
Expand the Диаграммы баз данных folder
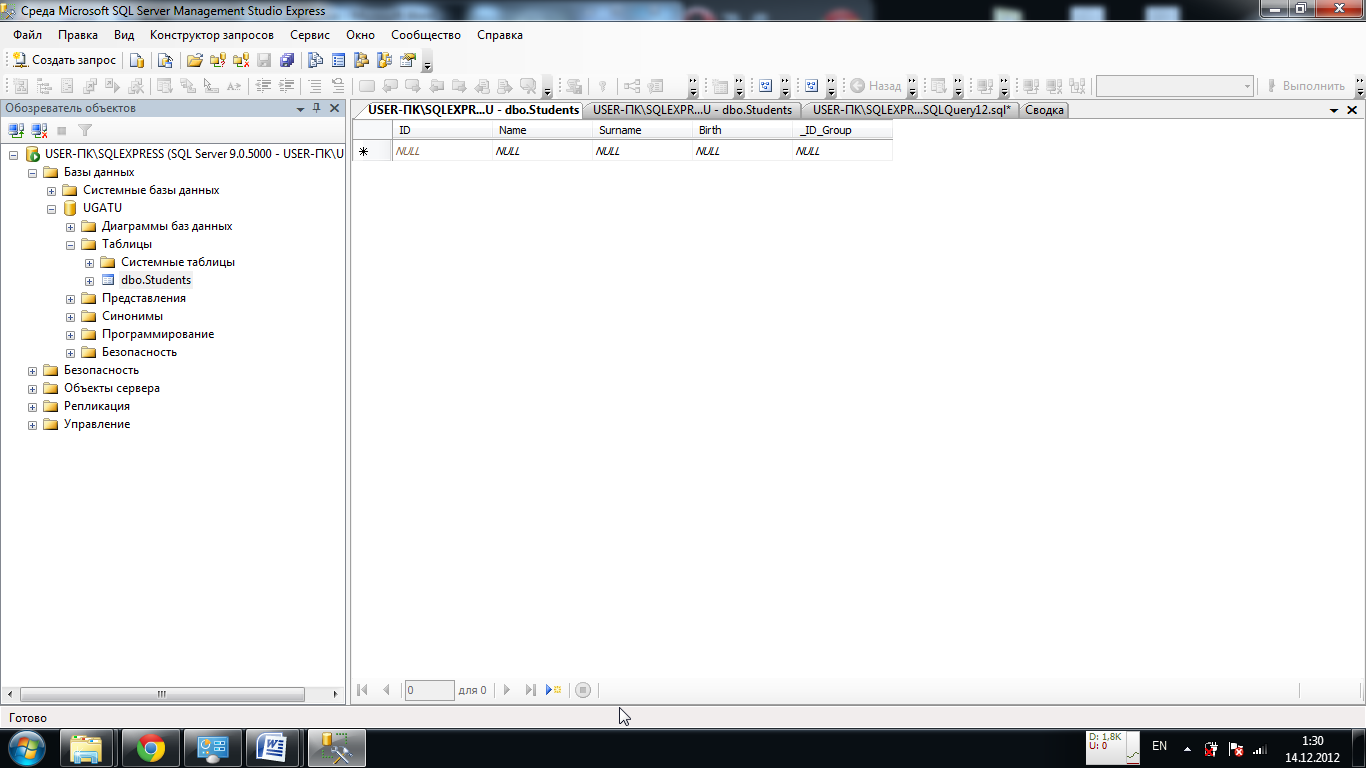(71, 226)
